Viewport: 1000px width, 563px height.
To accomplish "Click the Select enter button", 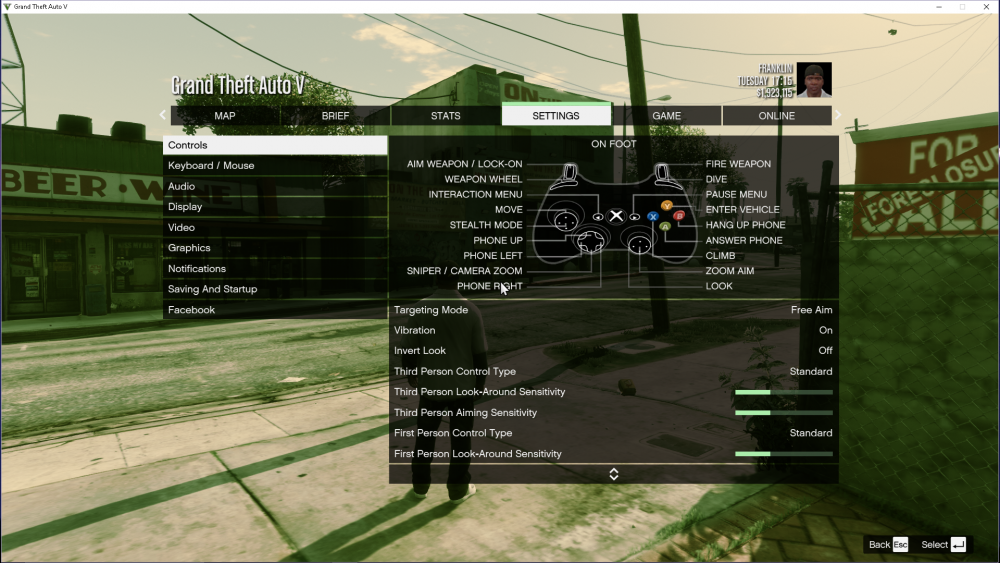I will pyautogui.click(x=943, y=545).
